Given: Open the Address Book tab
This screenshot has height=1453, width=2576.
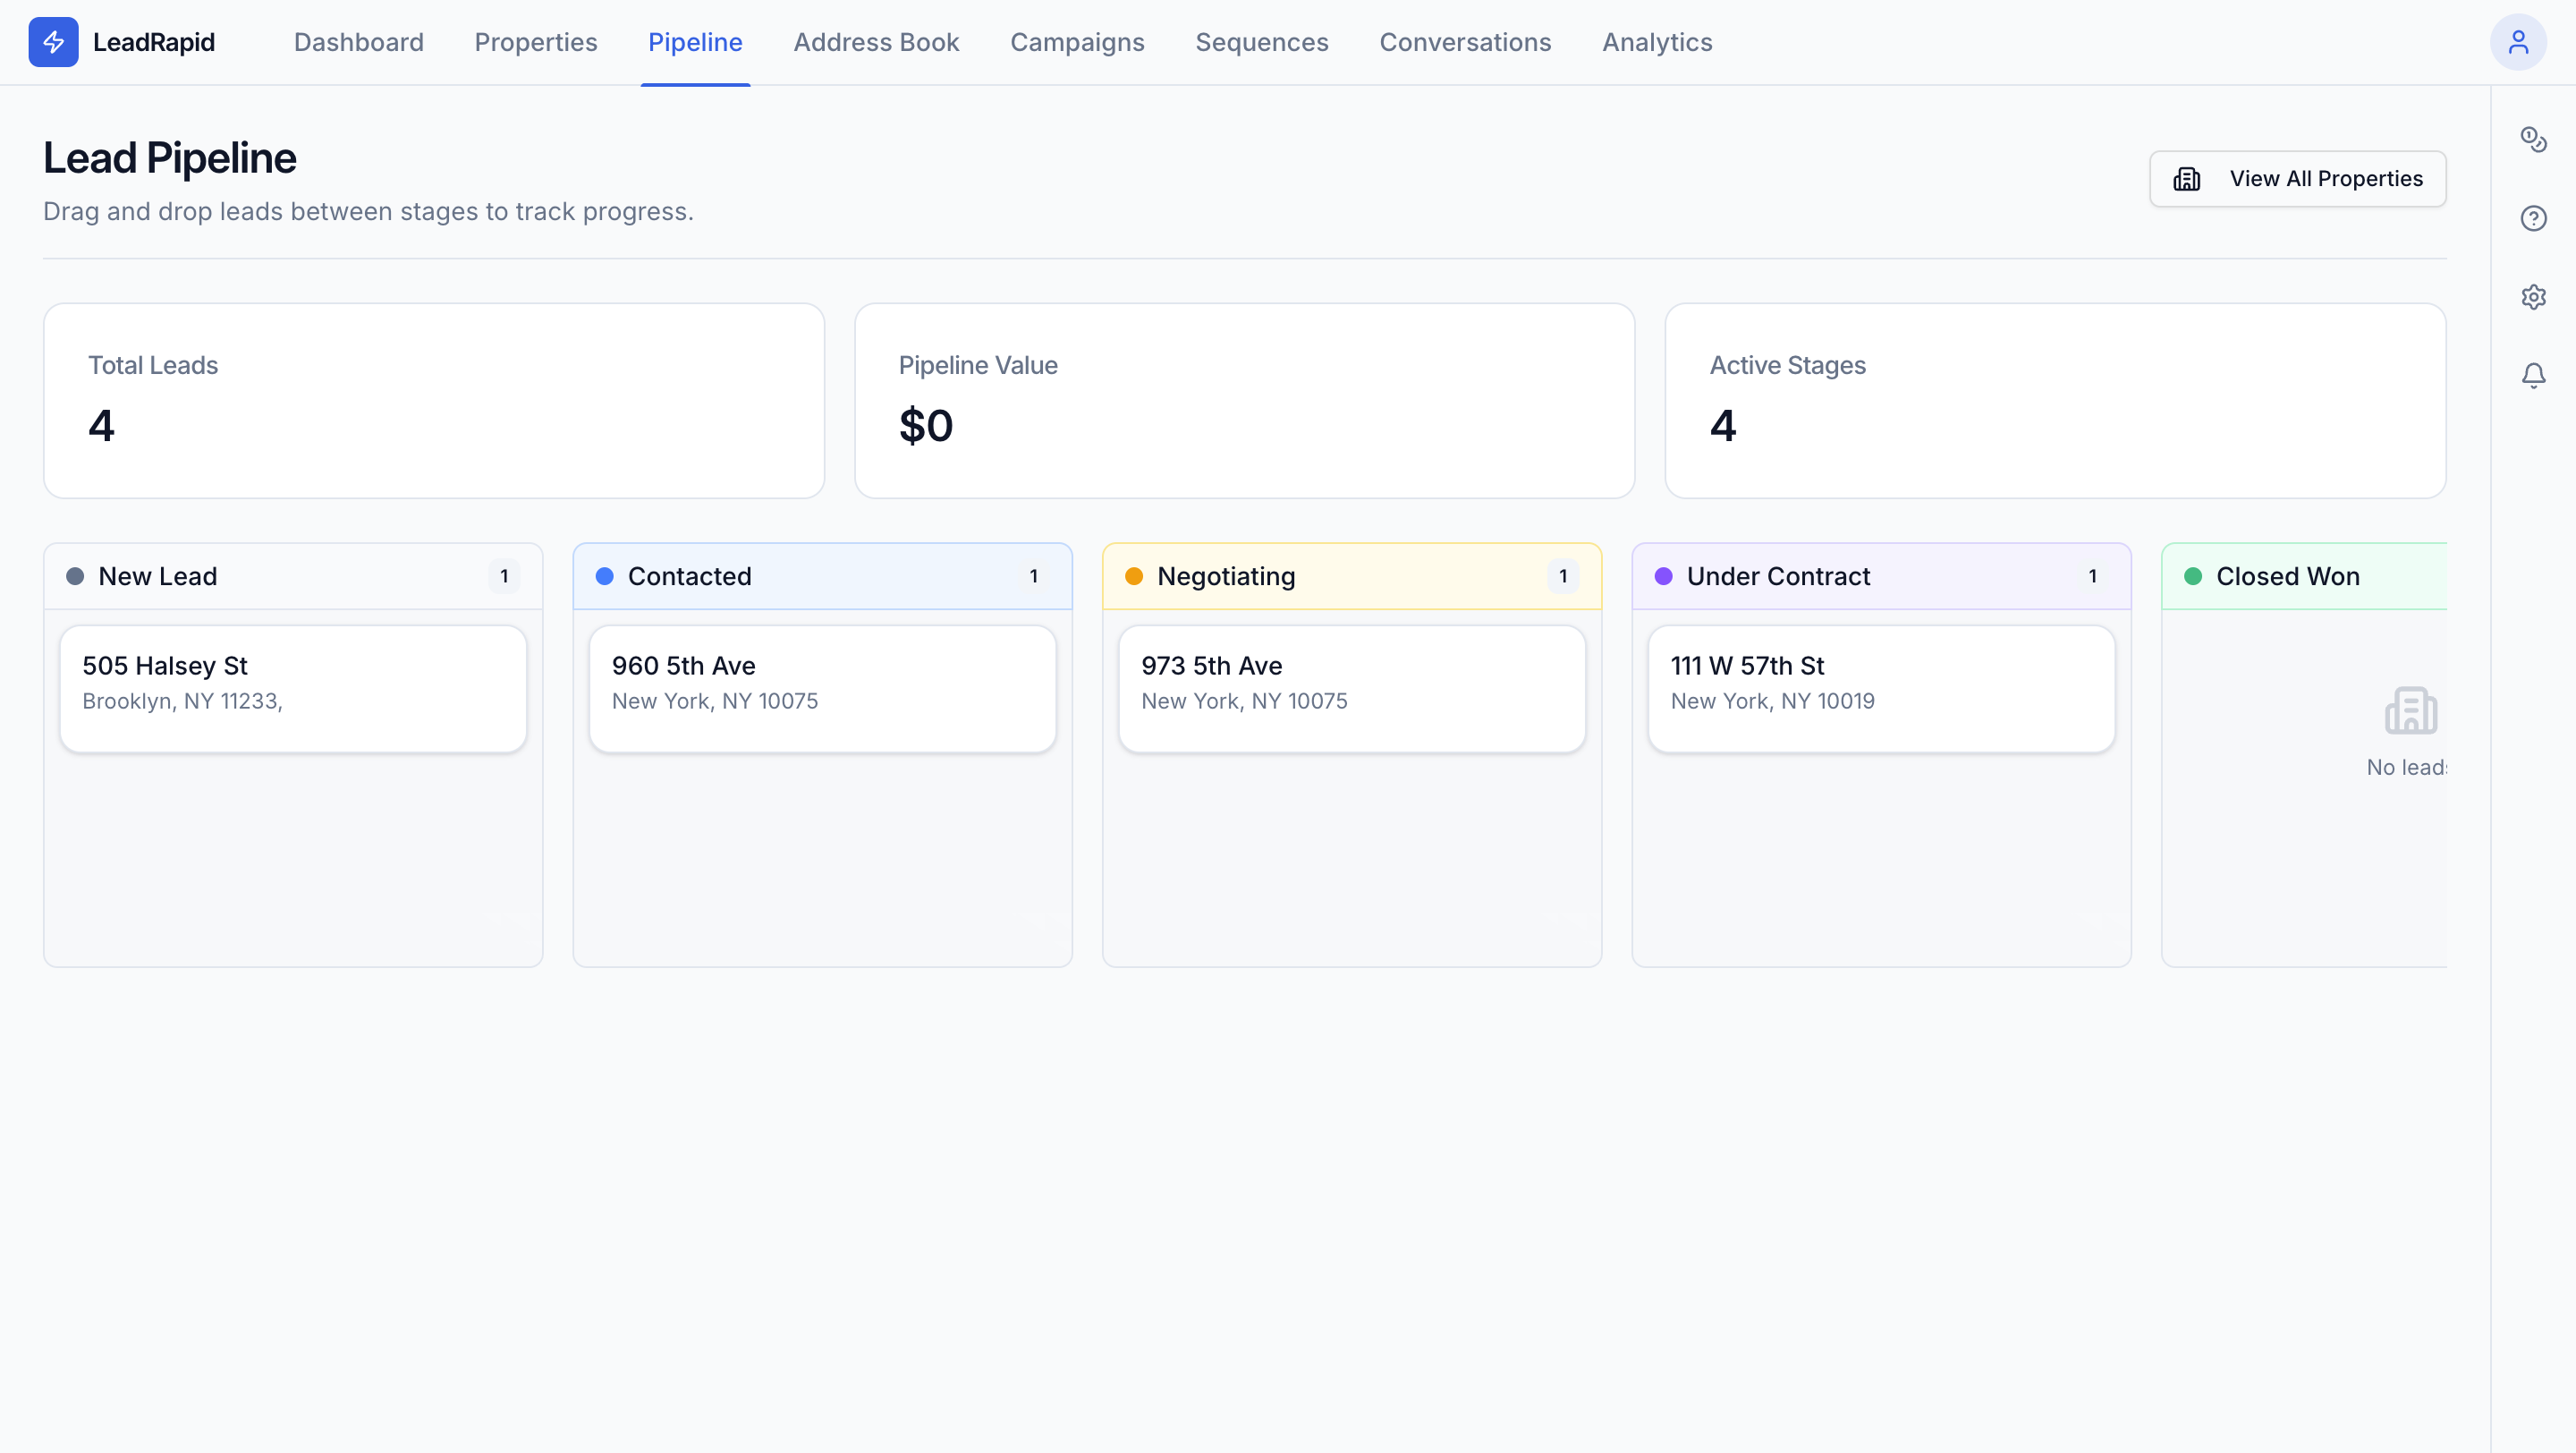Looking at the screenshot, I should pyautogui.click(x=876, y=42).
